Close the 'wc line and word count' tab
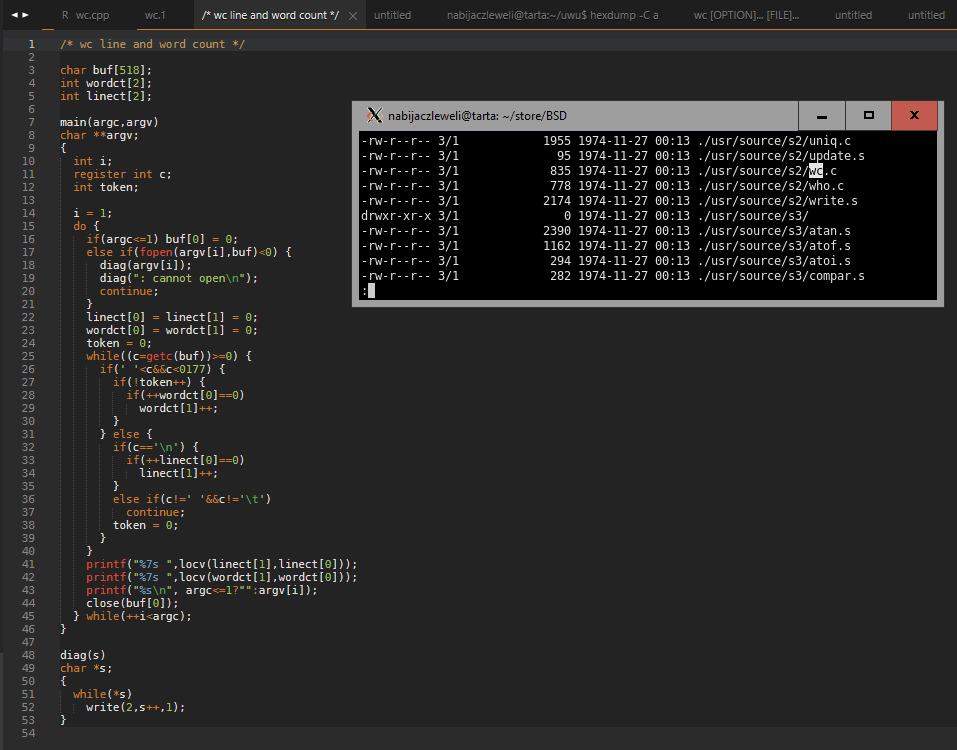Screen dimensions: 957x750 click(353, 16)
